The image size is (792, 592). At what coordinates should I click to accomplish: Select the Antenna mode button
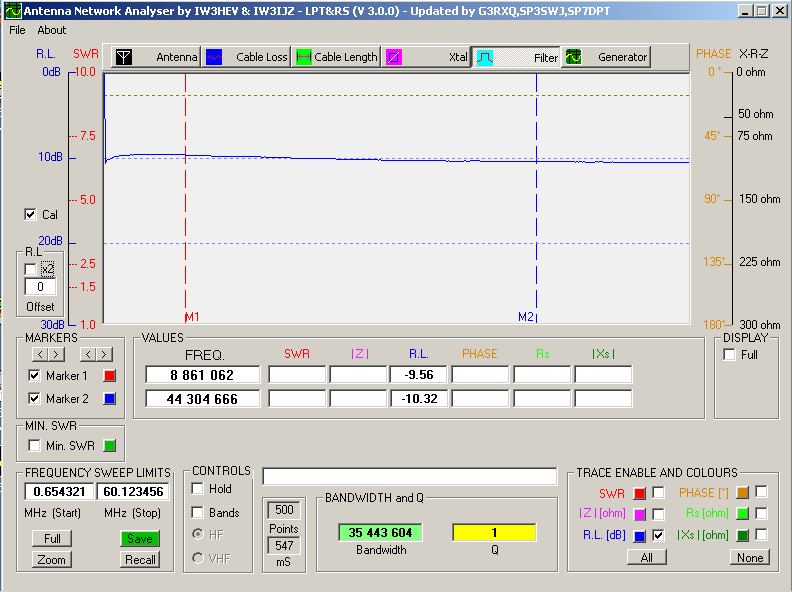pyautogui.click(x=154, y=57)
